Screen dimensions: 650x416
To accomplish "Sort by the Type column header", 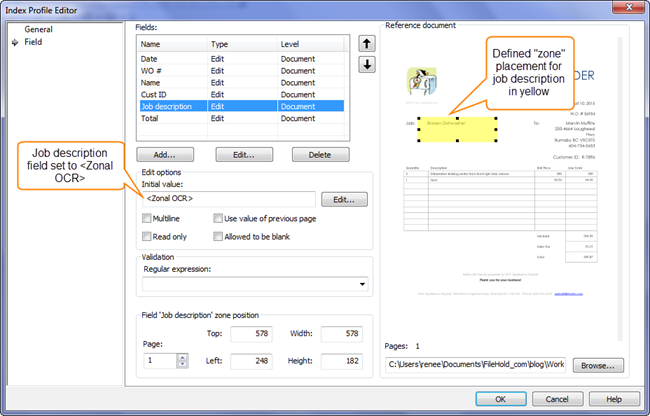I will pyautogui.click(x=242, y=44).
